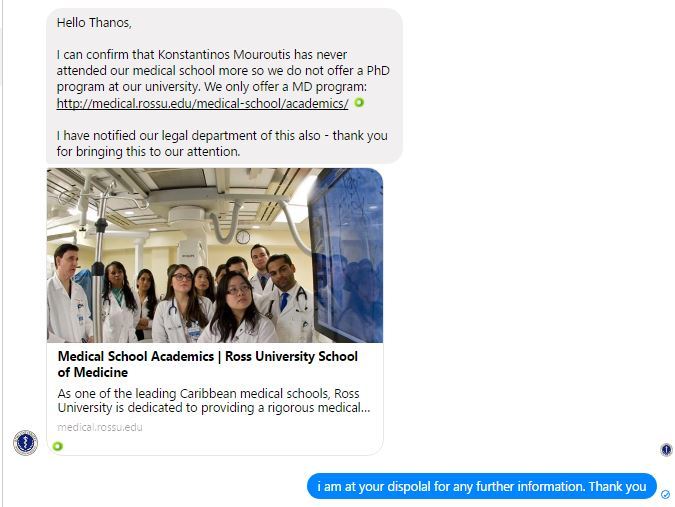Click the gray medical.rossu.edu domain label
This screenshot has width=675, height=507.
(99, 427)
